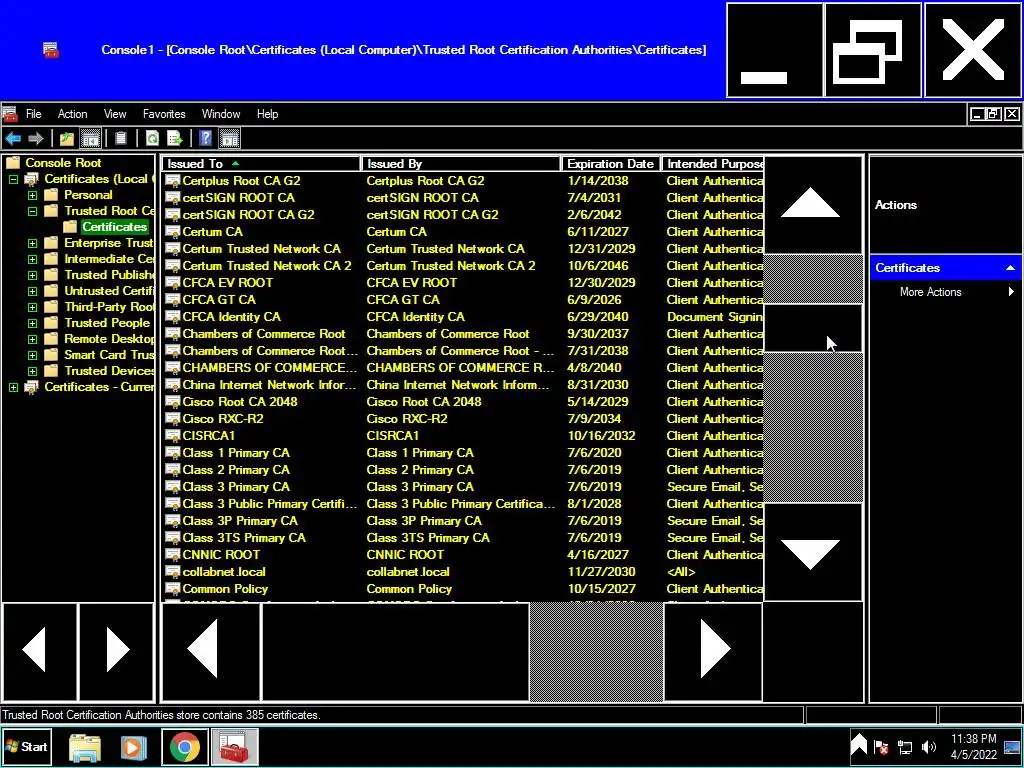Click certificate icon of Cisco Root CA 2048 row

click(x=172, y=402)
